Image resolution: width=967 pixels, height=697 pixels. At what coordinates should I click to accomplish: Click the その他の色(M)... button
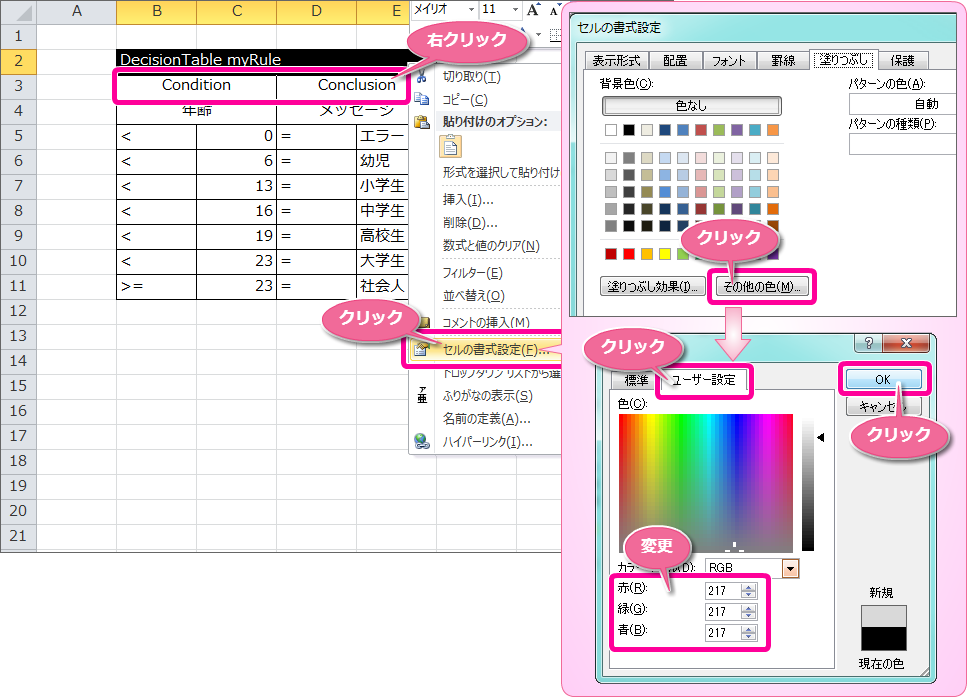pyautogui.click(x=762, y=286)
